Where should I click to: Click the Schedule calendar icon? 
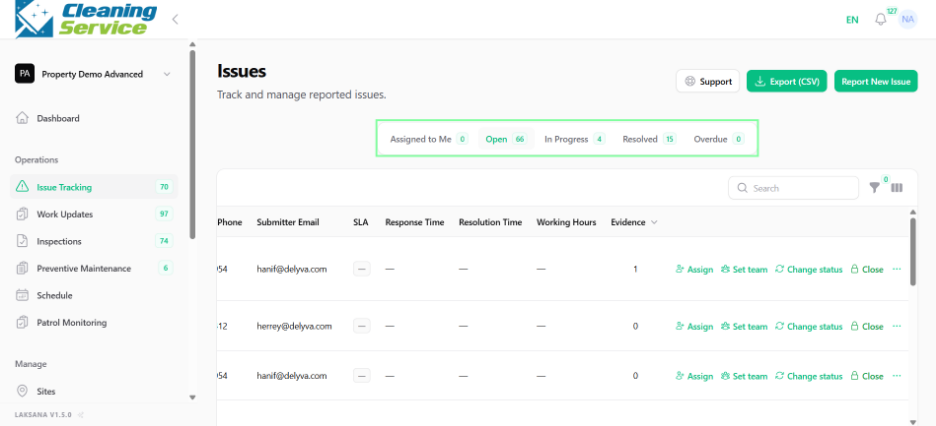(22, 295)
